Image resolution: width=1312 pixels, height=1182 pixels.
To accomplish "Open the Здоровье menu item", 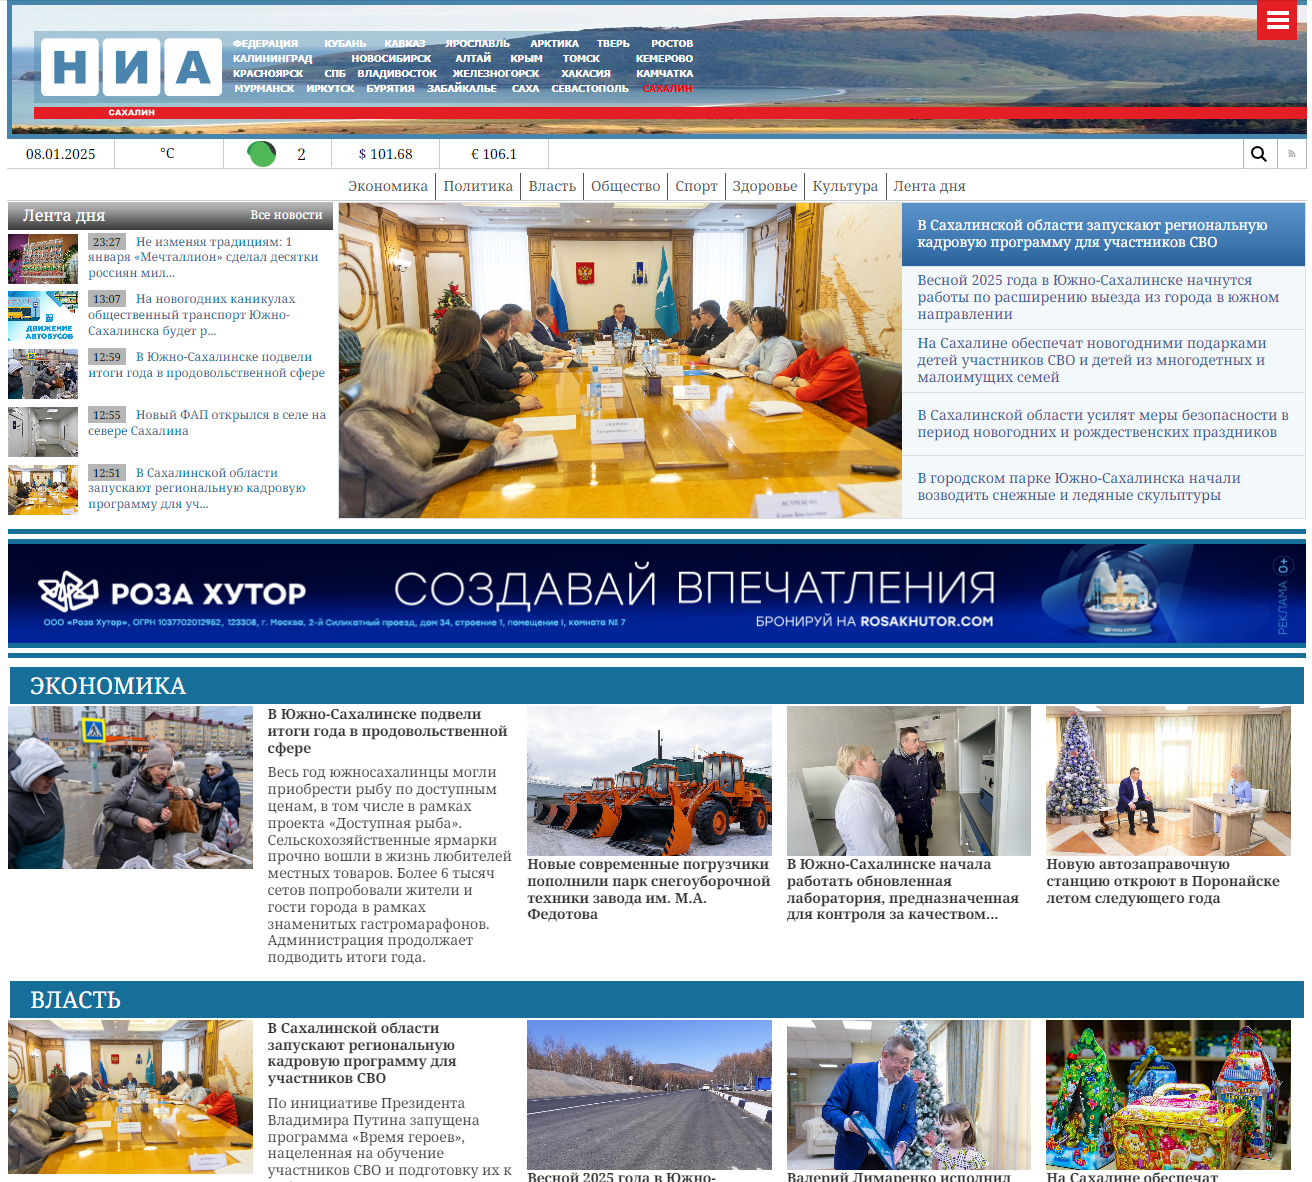I will point(765,186).
